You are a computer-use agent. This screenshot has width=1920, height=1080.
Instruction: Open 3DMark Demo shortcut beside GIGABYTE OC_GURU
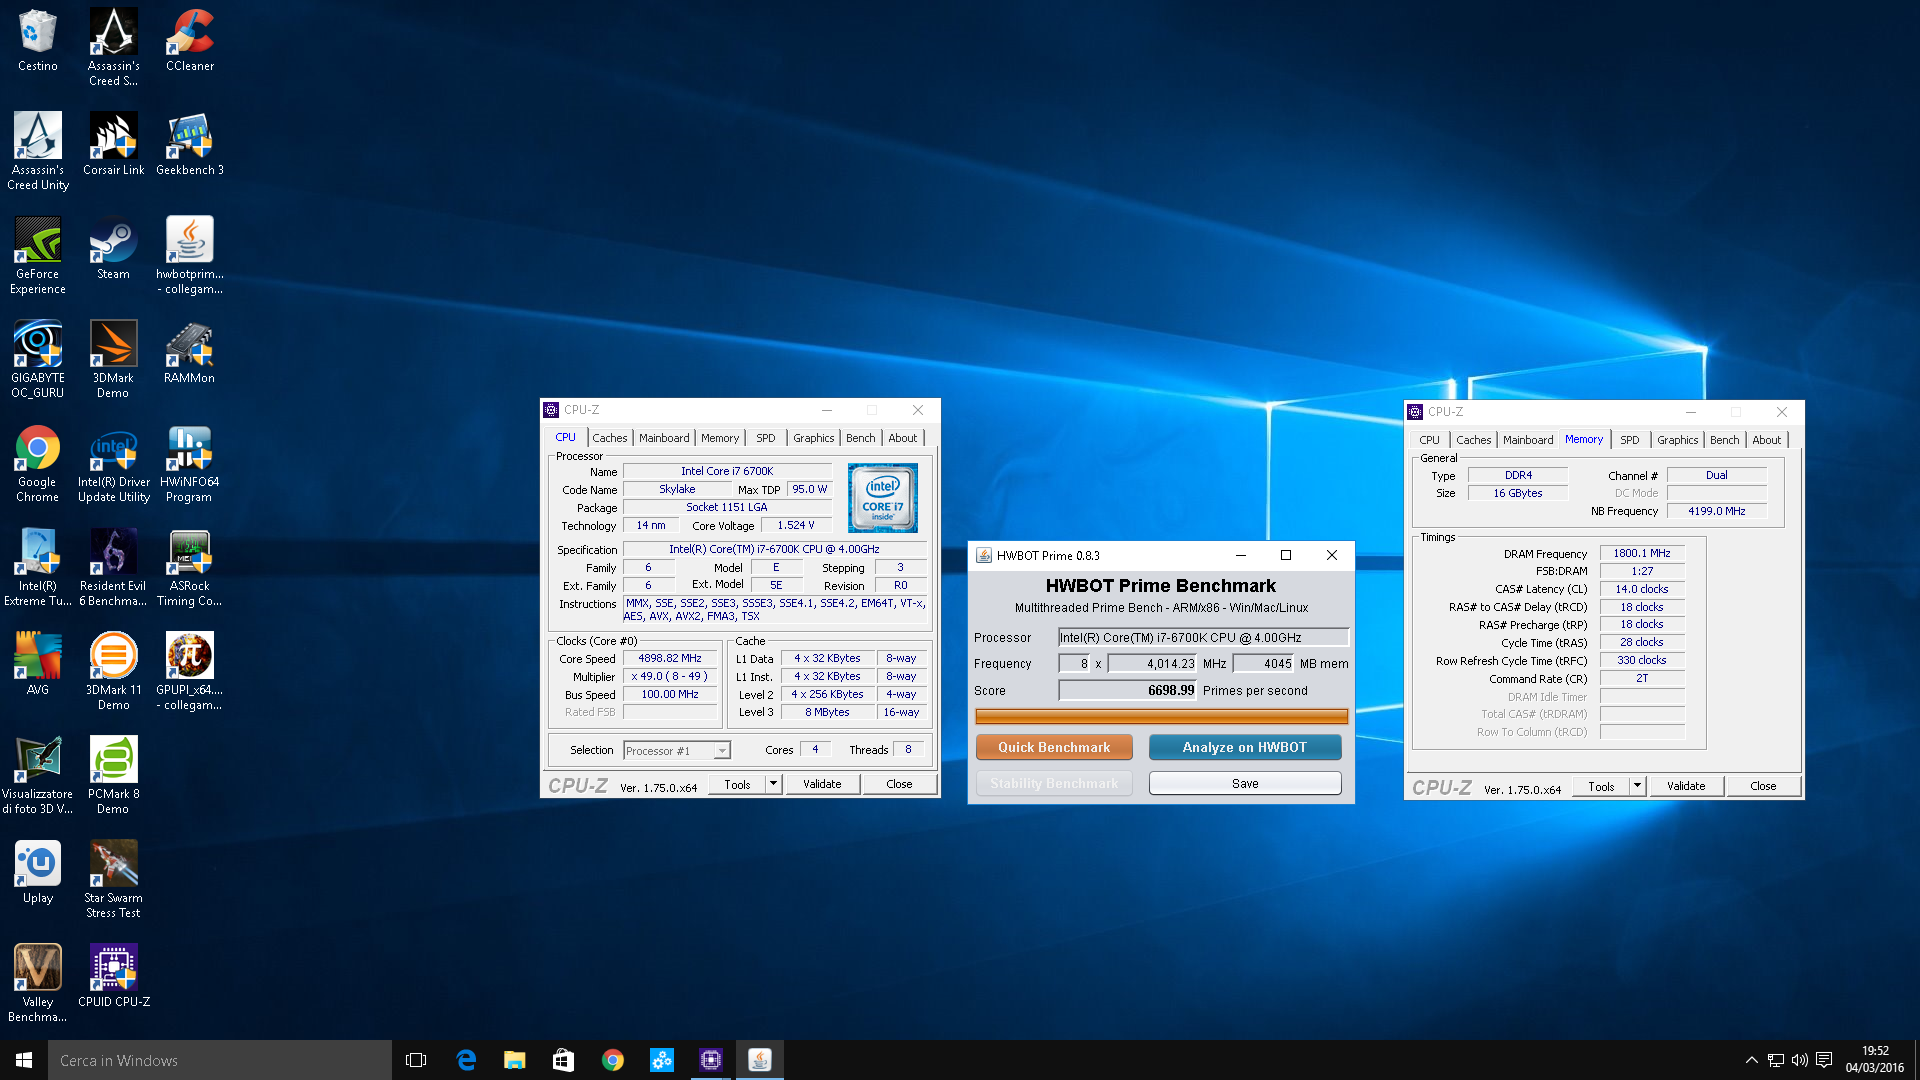[113, 359]
